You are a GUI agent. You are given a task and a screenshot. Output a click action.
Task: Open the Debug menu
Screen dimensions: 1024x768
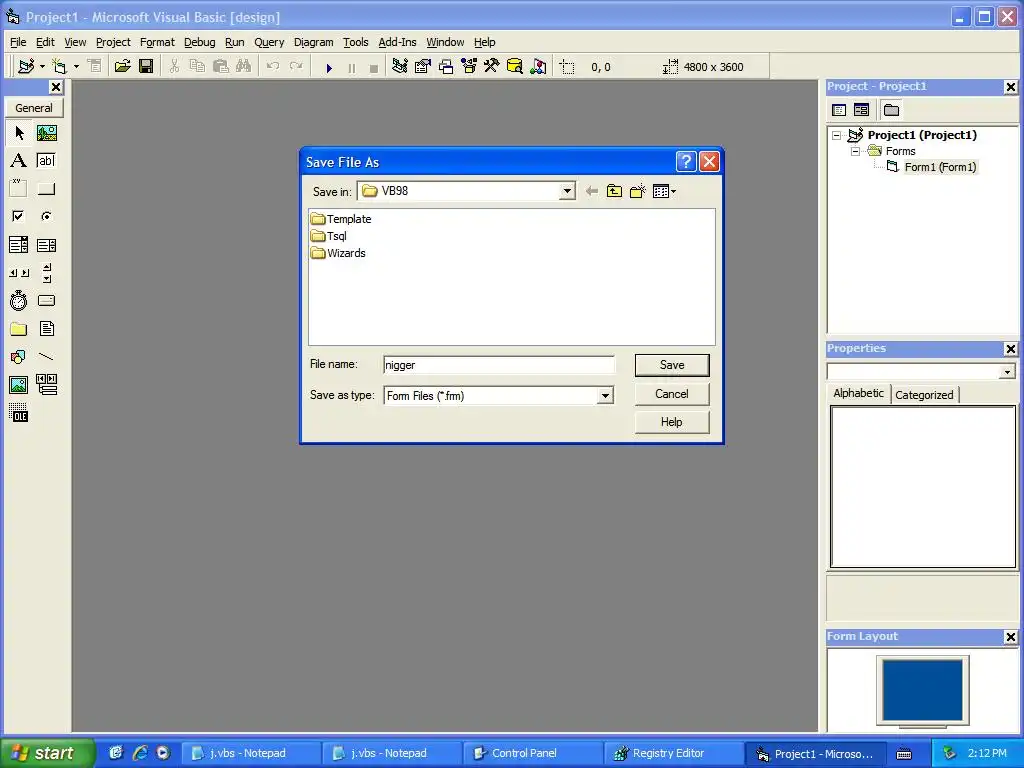pyautogui.click(x=199, y=42)
